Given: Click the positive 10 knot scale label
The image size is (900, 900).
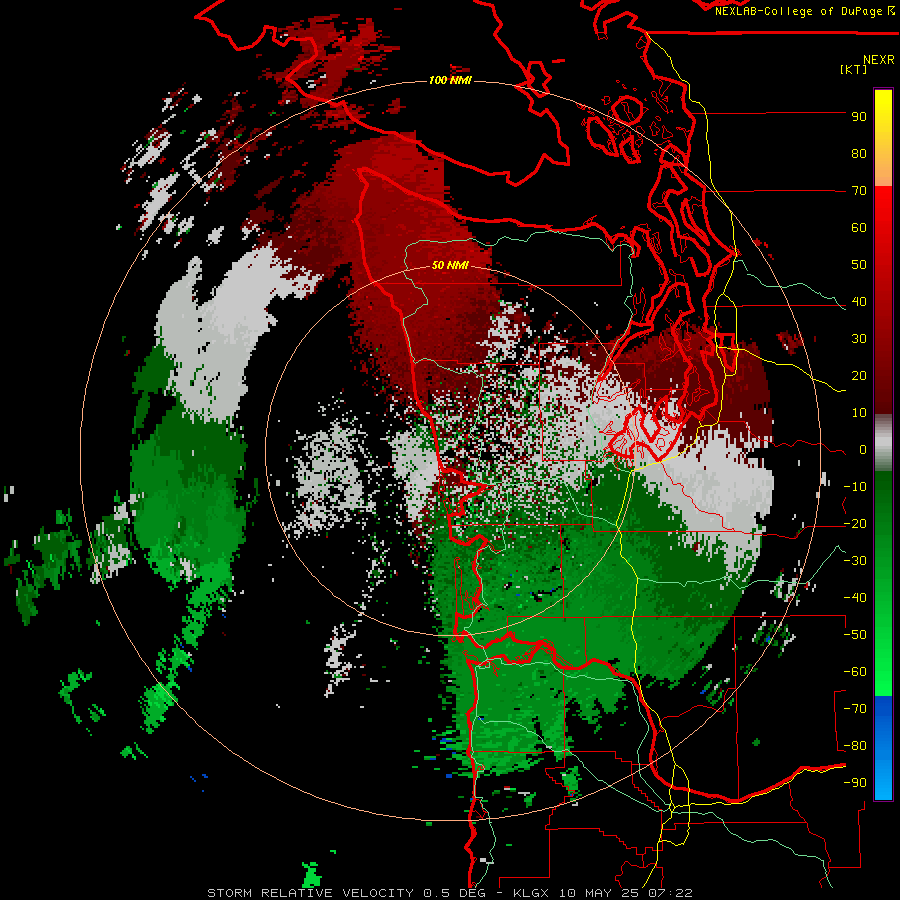Looking at the screenshot, I should point(859,413).
